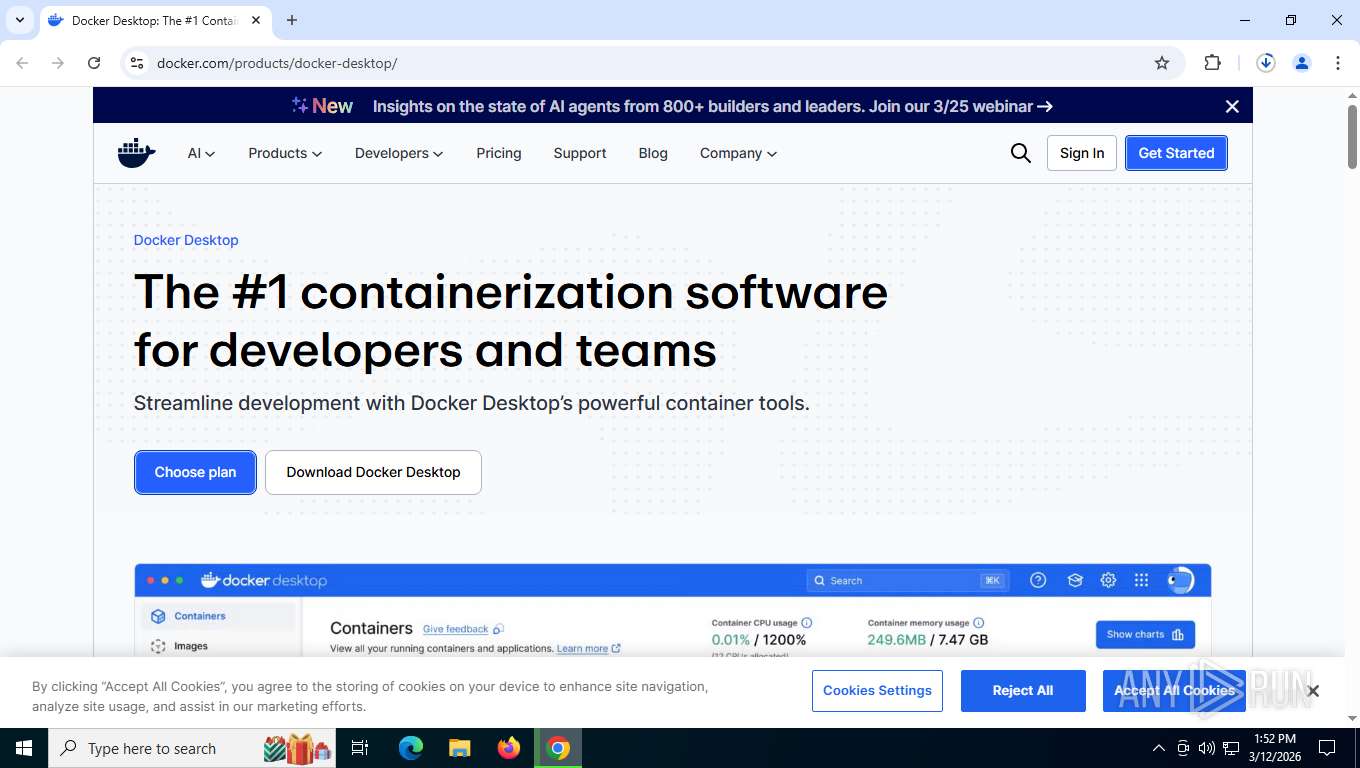Launch Firefox from taskbar
The width and height of the screenshot is (1360, 768).
(x=509, y=748)
